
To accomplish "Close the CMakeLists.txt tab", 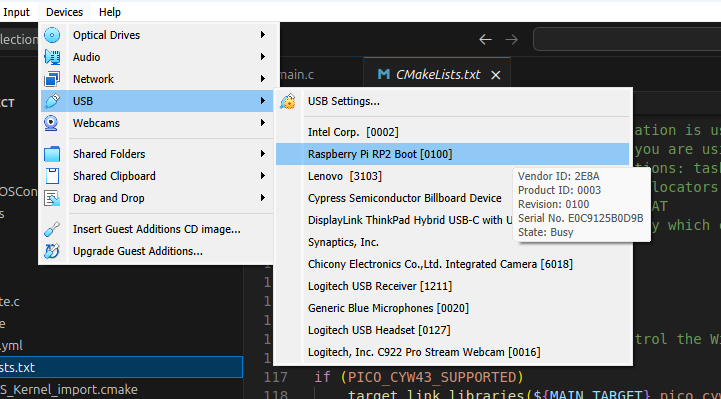I will [496, 75].
